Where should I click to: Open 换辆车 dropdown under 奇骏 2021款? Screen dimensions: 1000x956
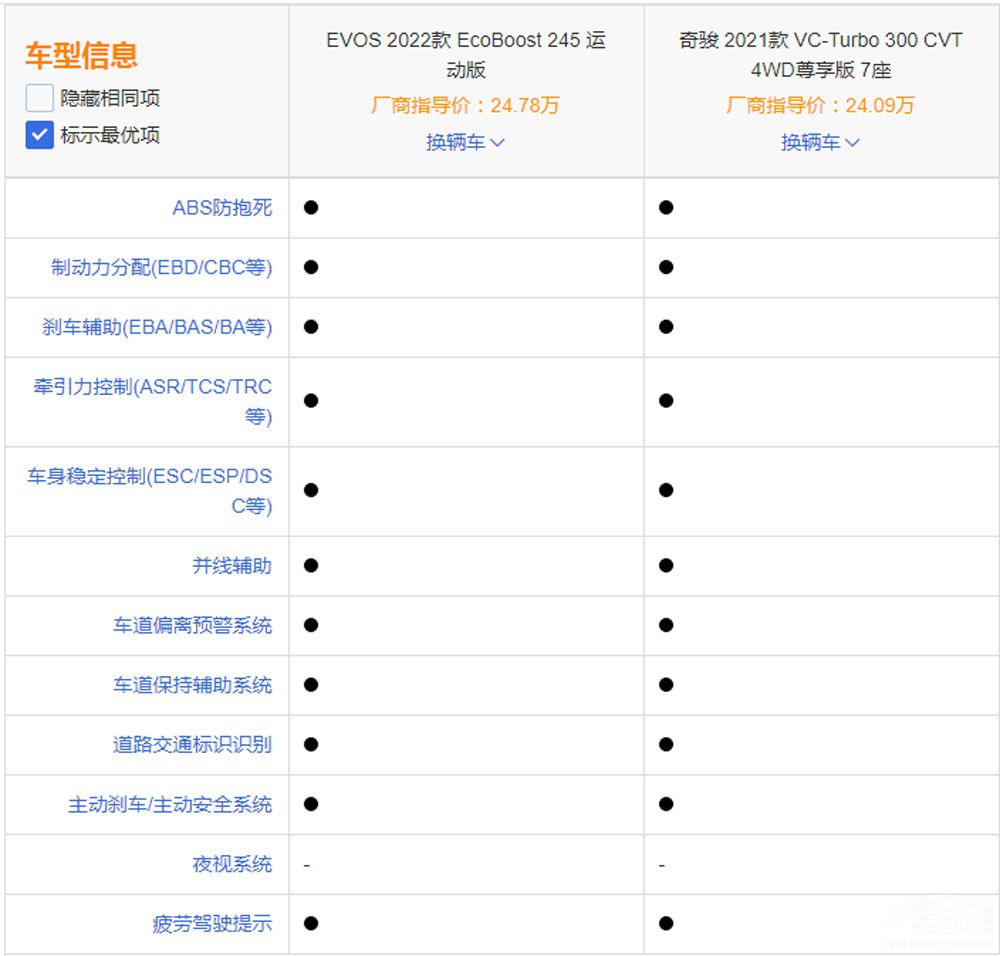pos(820,142)
